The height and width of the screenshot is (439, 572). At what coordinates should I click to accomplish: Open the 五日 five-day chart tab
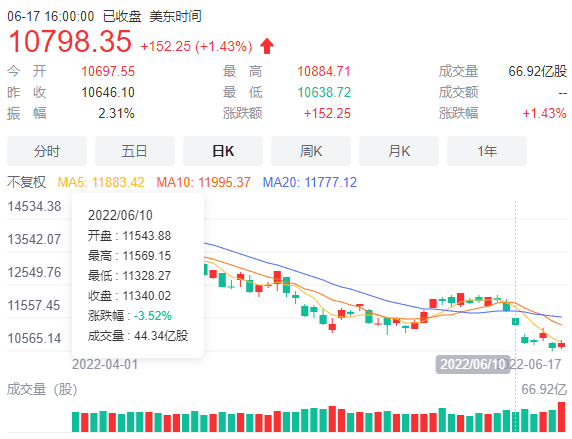135,151
